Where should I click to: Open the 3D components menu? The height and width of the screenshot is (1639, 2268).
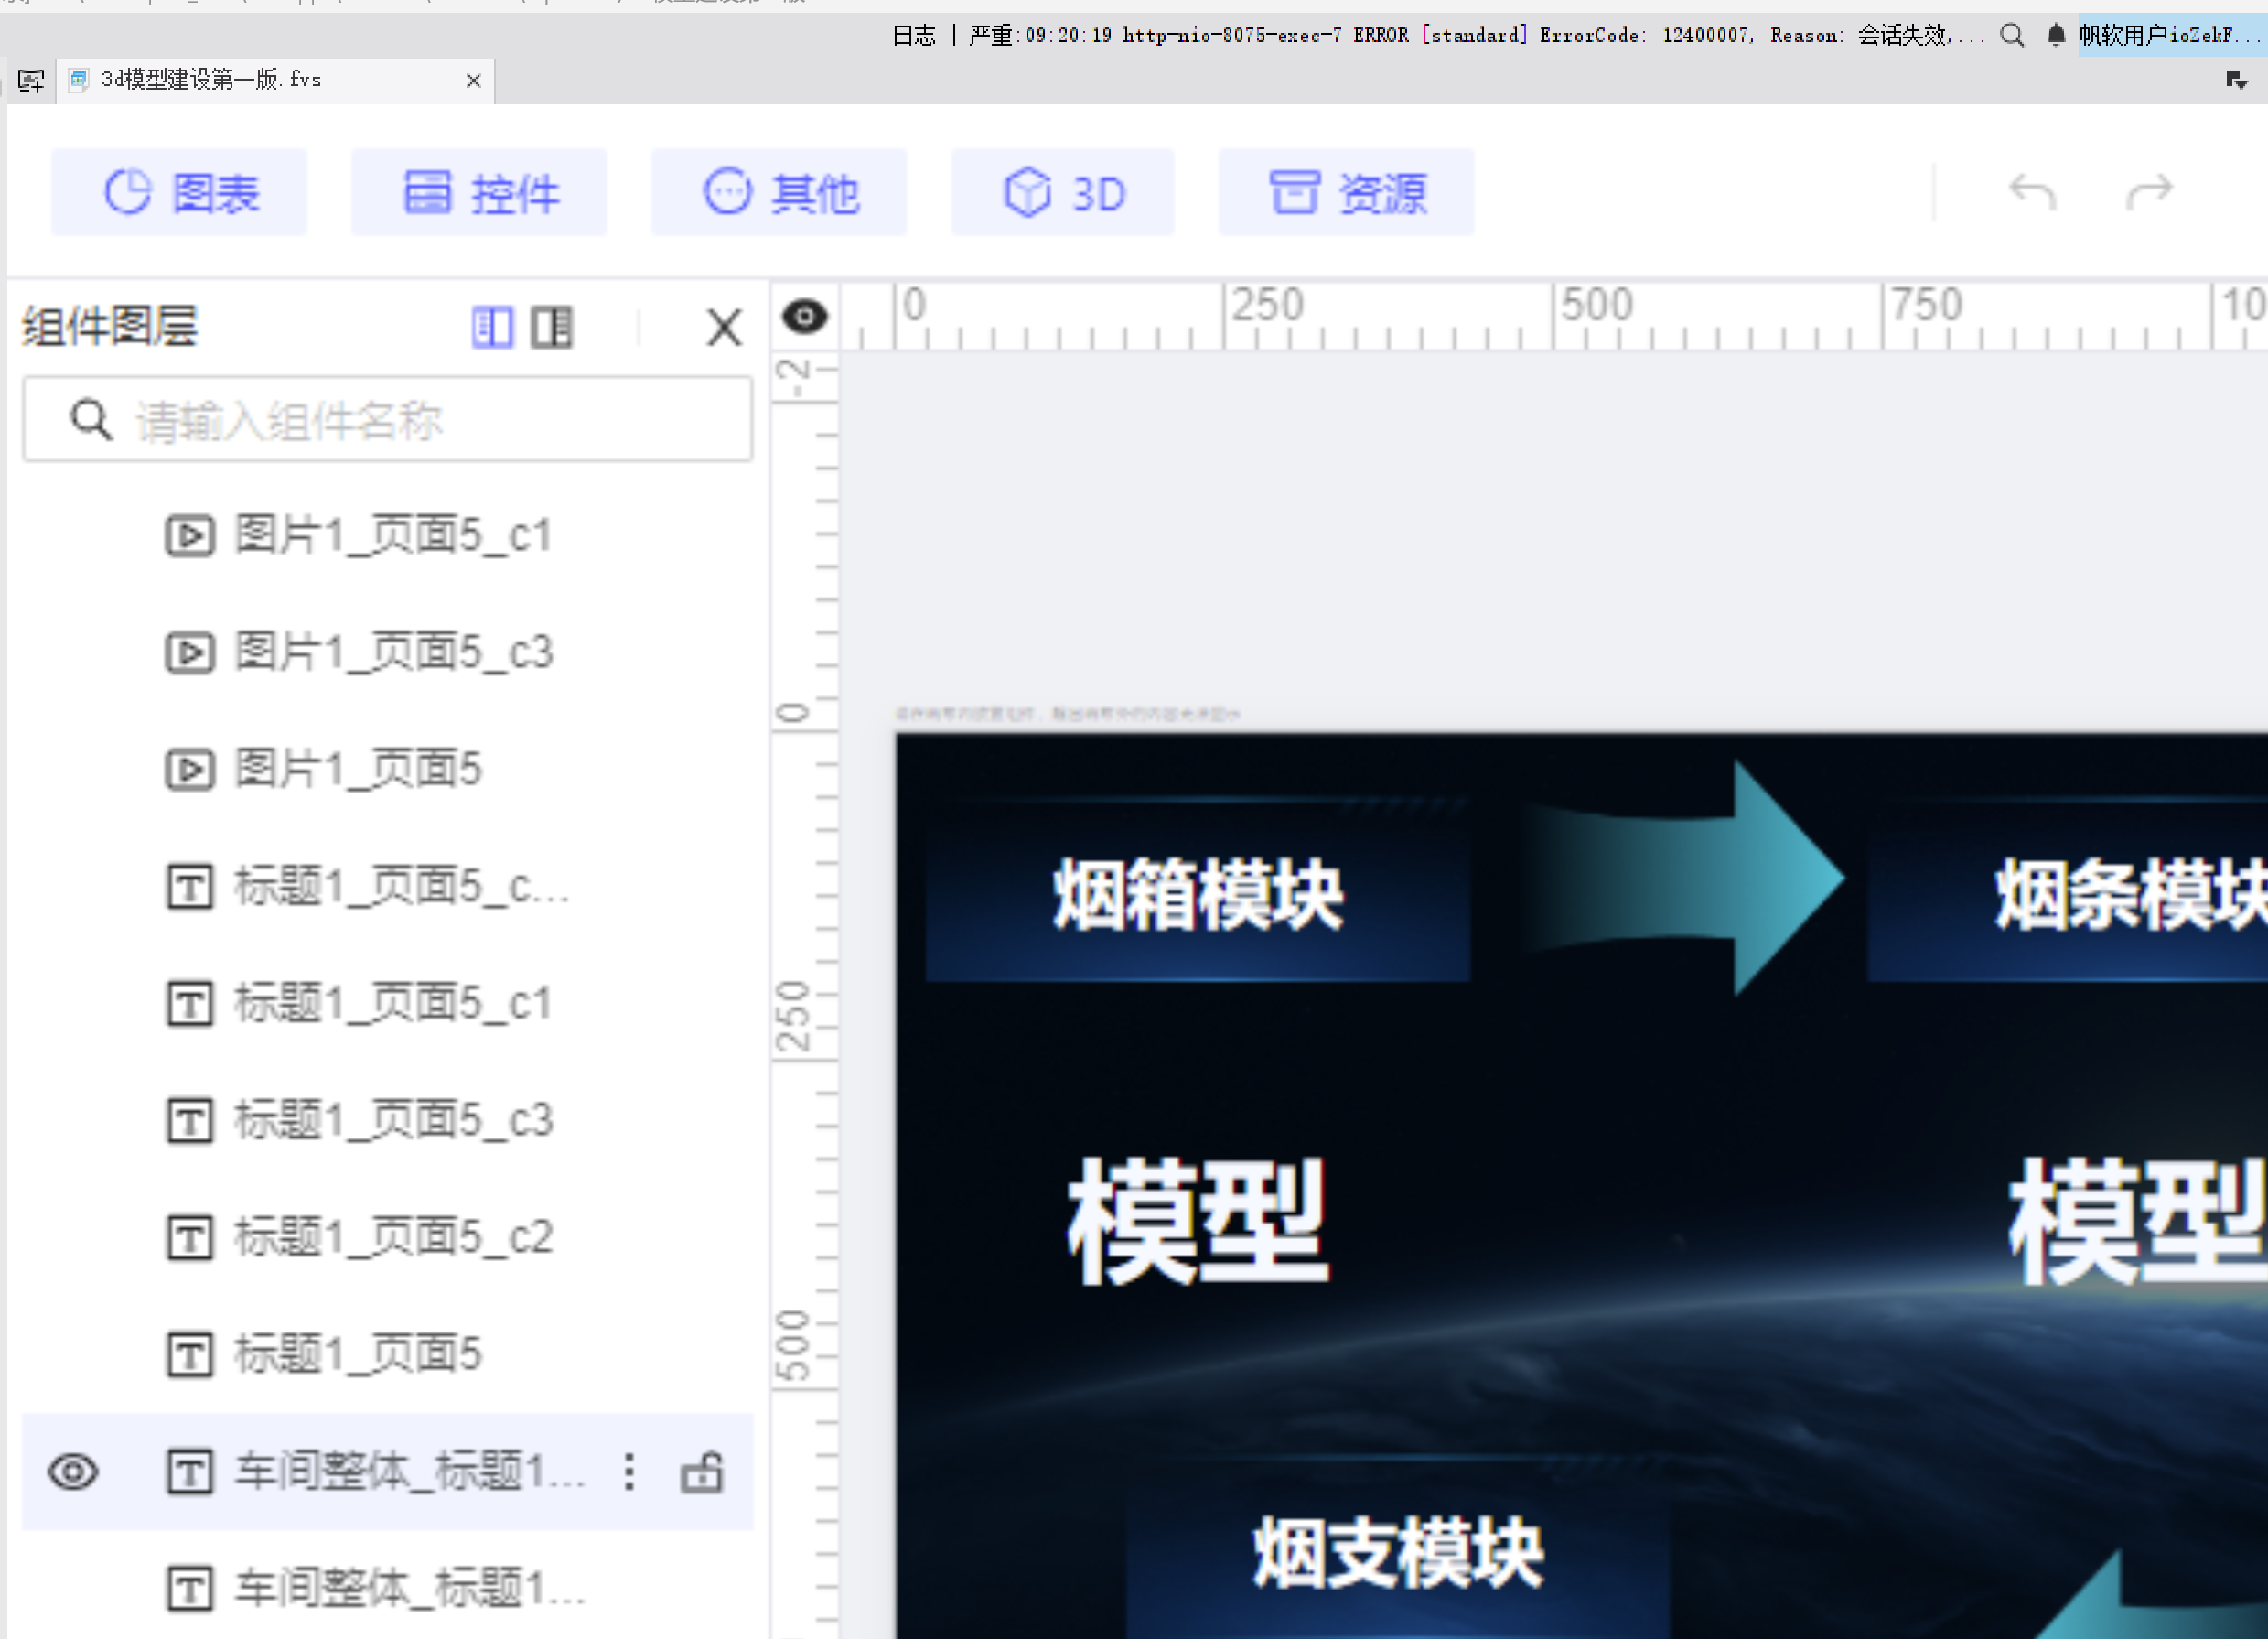point(1062,192)
